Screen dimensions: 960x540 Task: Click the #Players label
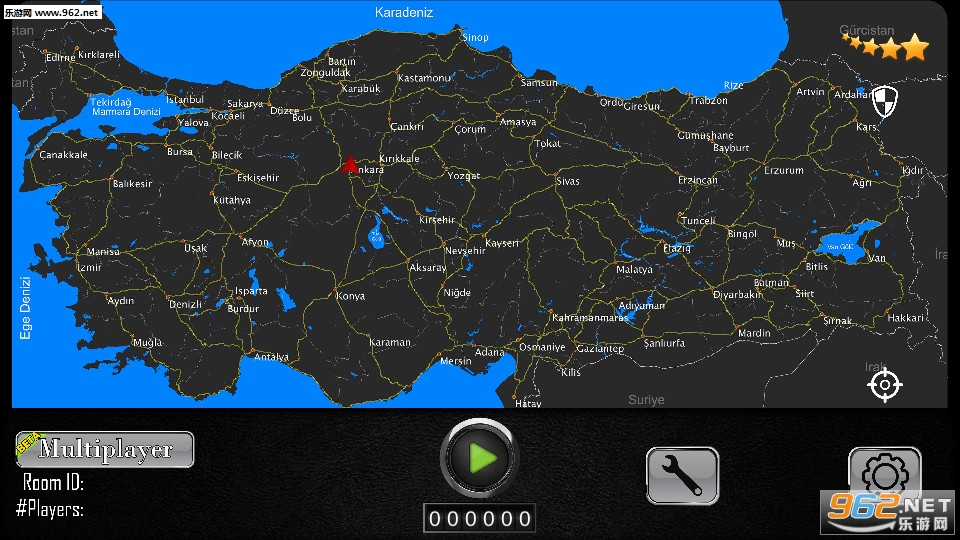pos(50,509)
